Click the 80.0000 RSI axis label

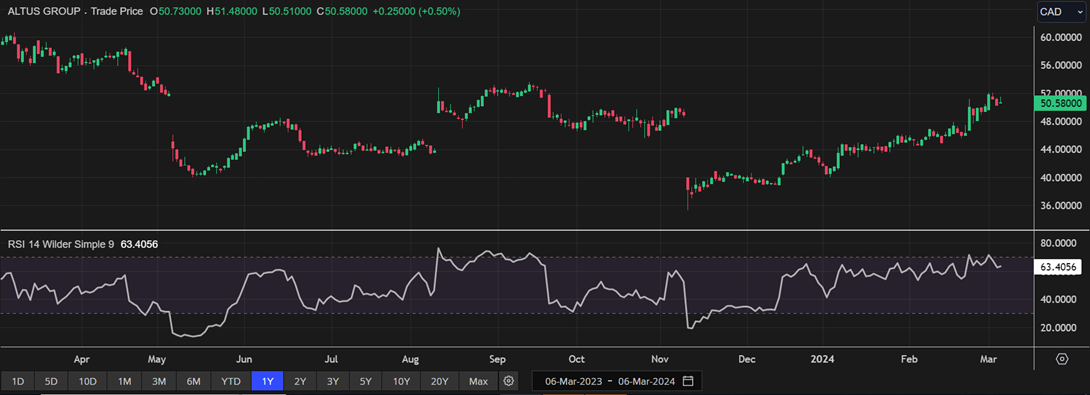pyautogui.click(x=1059, y=243)
